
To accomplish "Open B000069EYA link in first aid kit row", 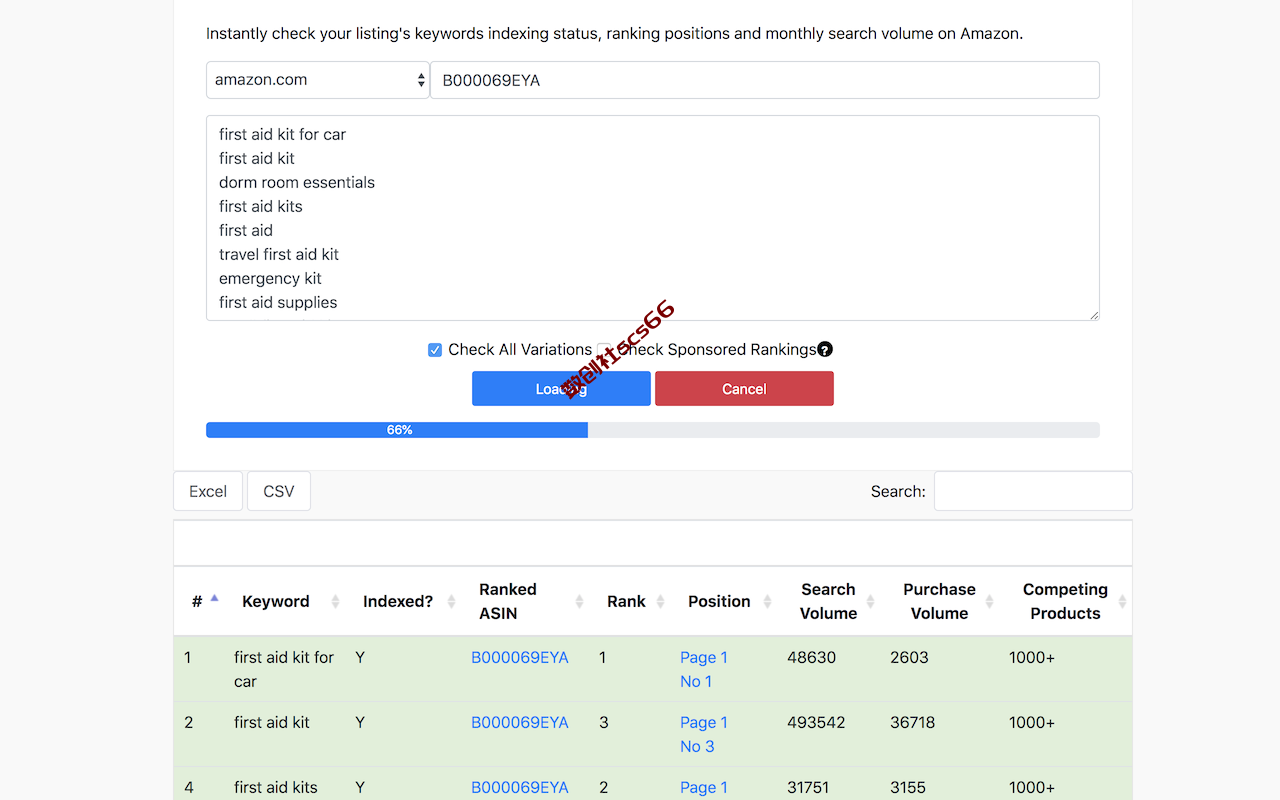I will click(x=520, y=722).
